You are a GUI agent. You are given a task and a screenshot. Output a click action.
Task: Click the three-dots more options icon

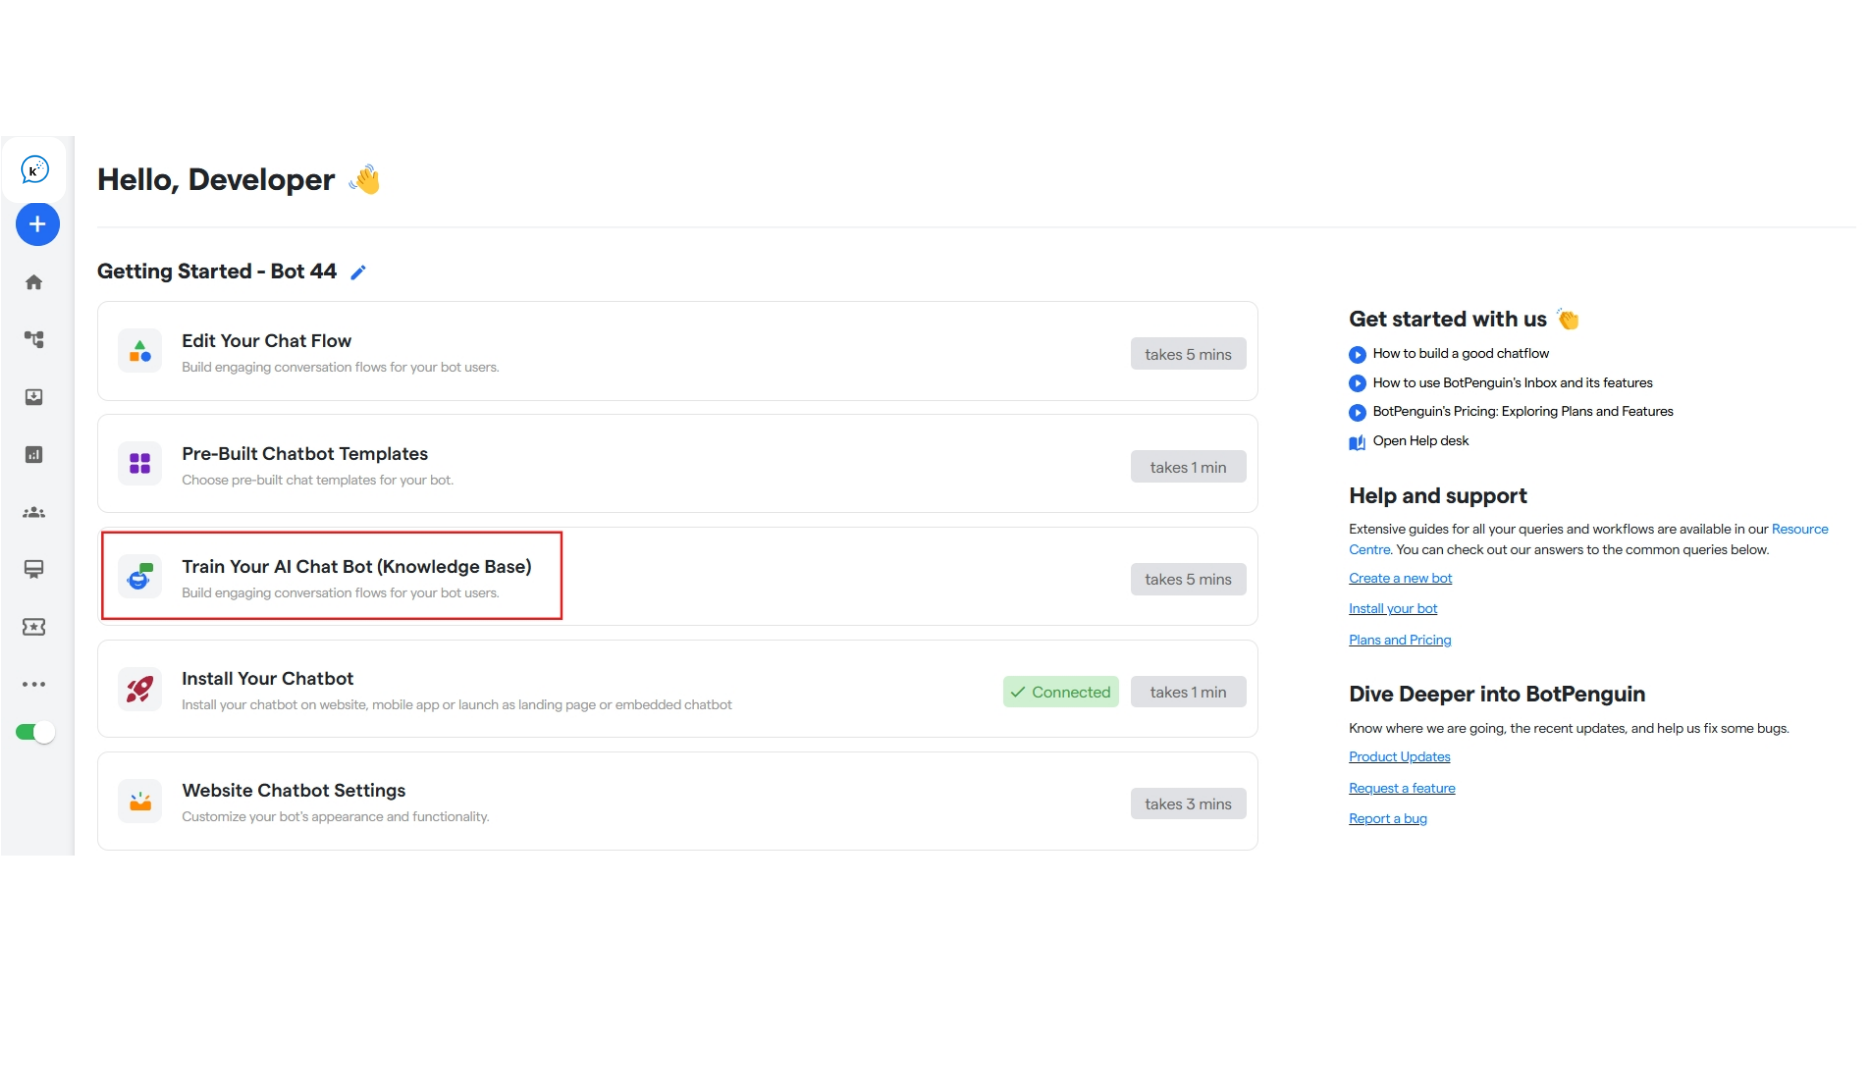point(34,684)
